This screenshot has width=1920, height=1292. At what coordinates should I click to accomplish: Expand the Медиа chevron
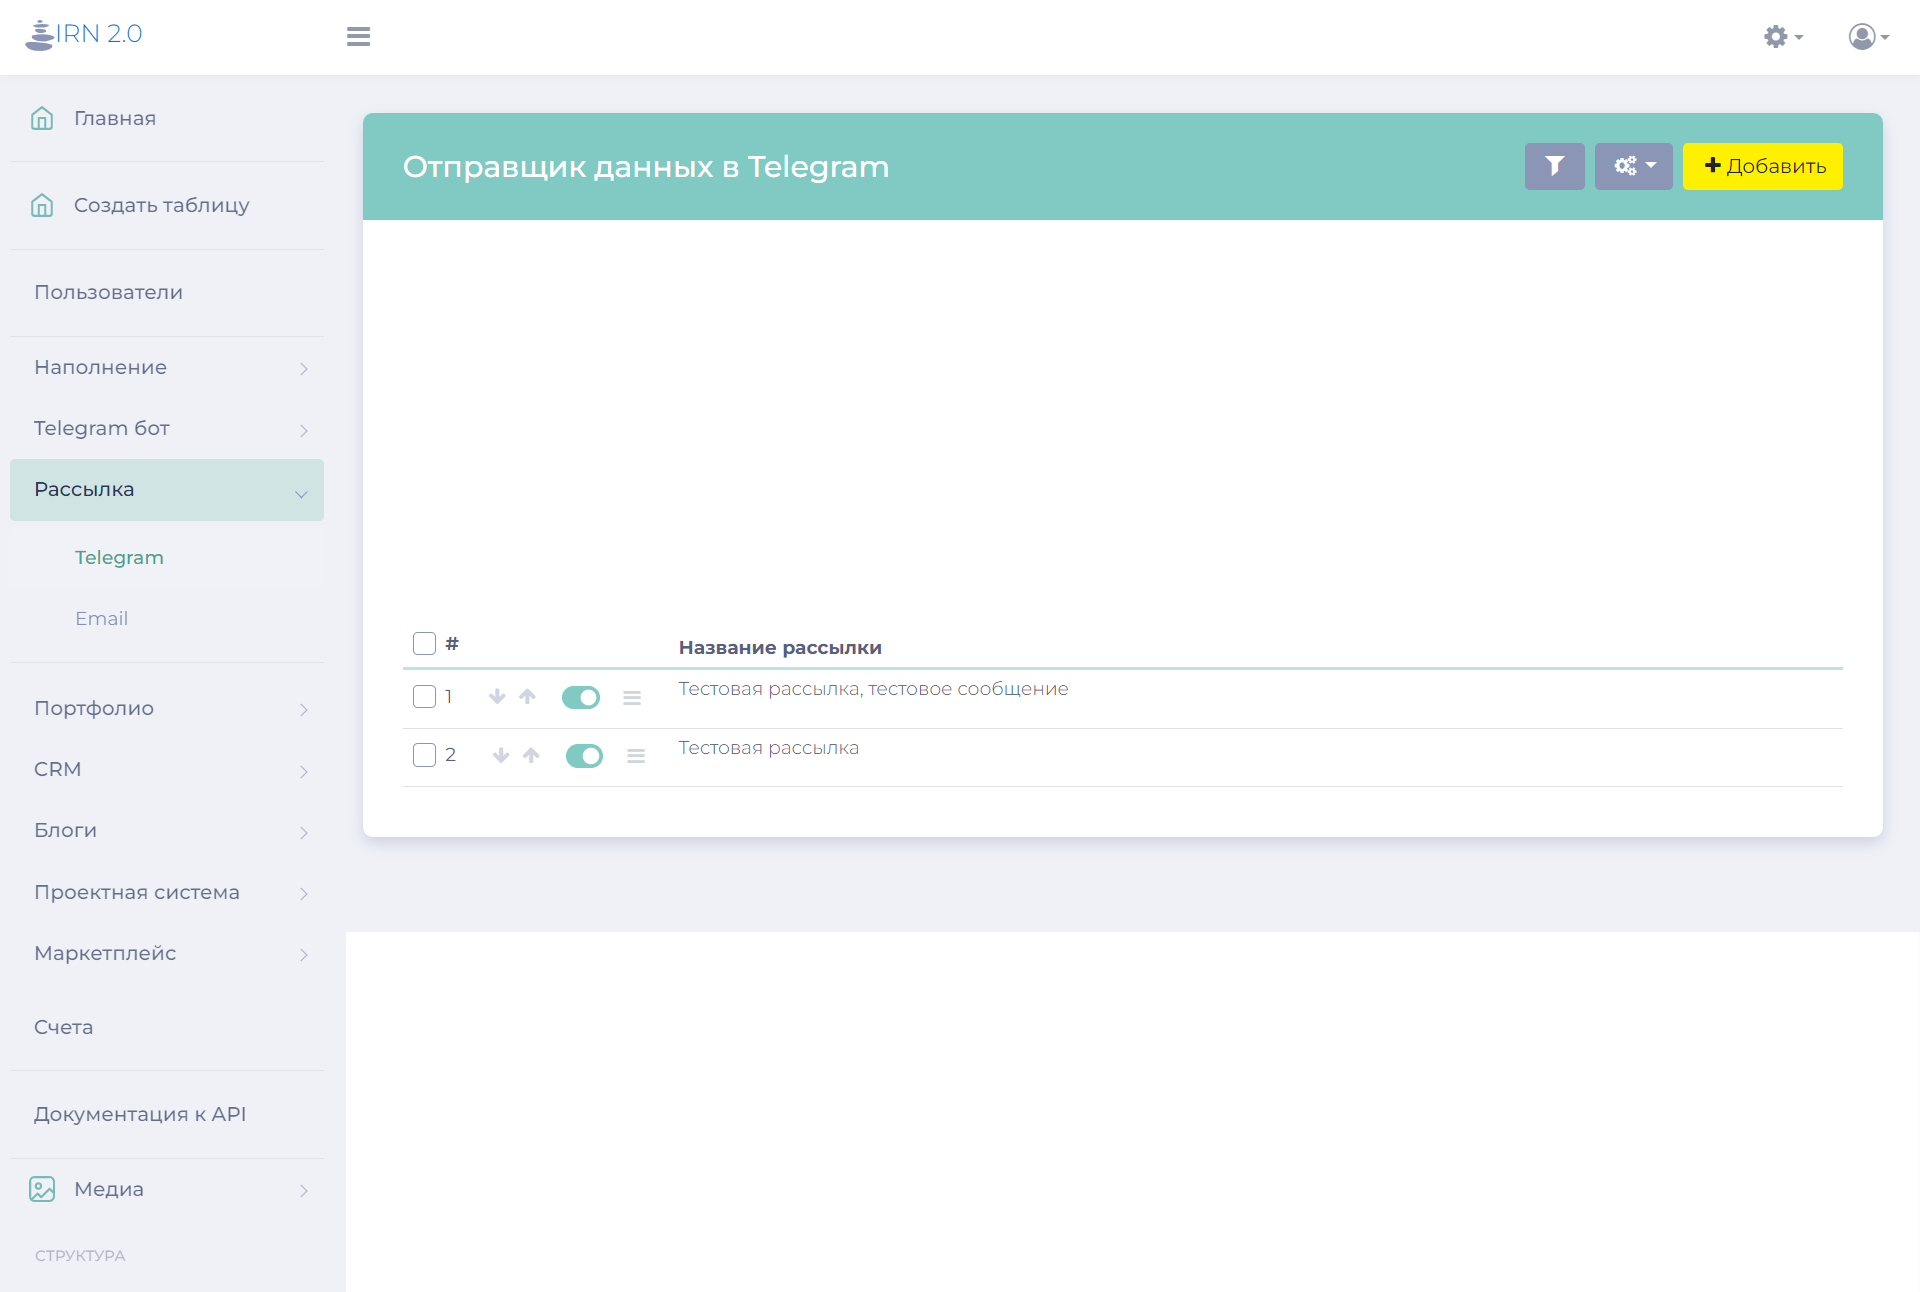coord(304,1190)
